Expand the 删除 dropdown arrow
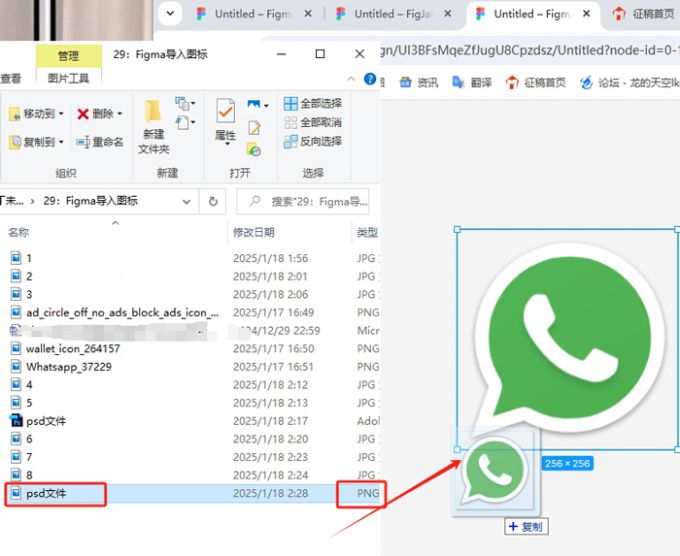This screenshot has width=680, height=556. [x=120, y=114]
